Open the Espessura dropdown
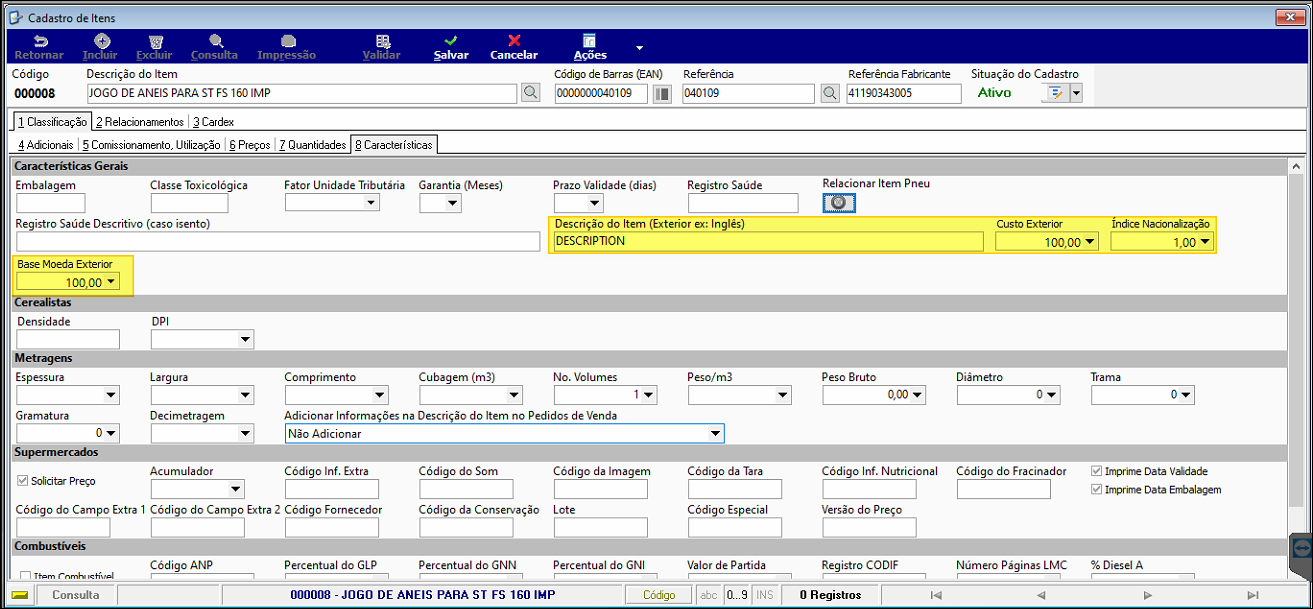 [x=111, y=395]
